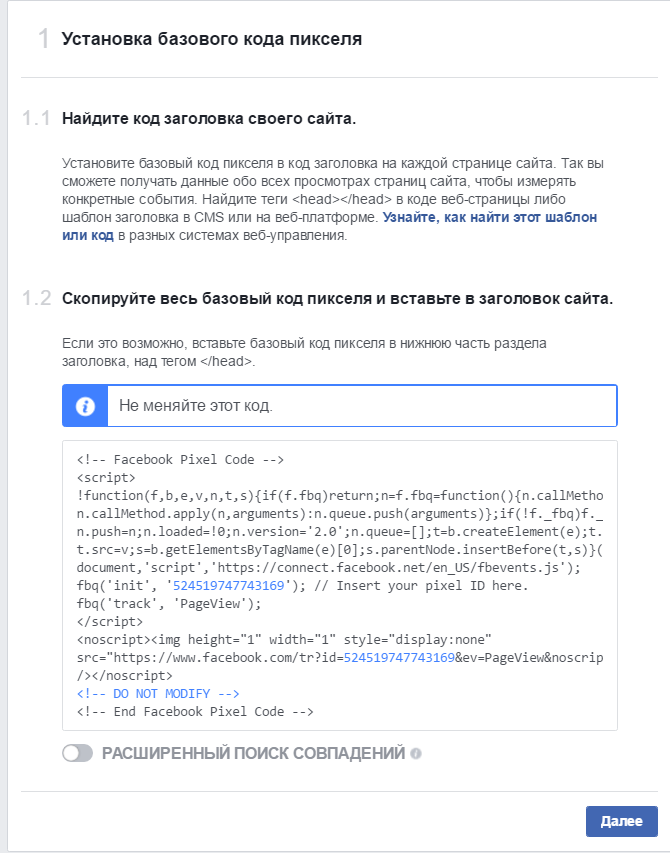Click the "Далее" button
The width and height of the screenshot is (670, 853).
point(622,821)
